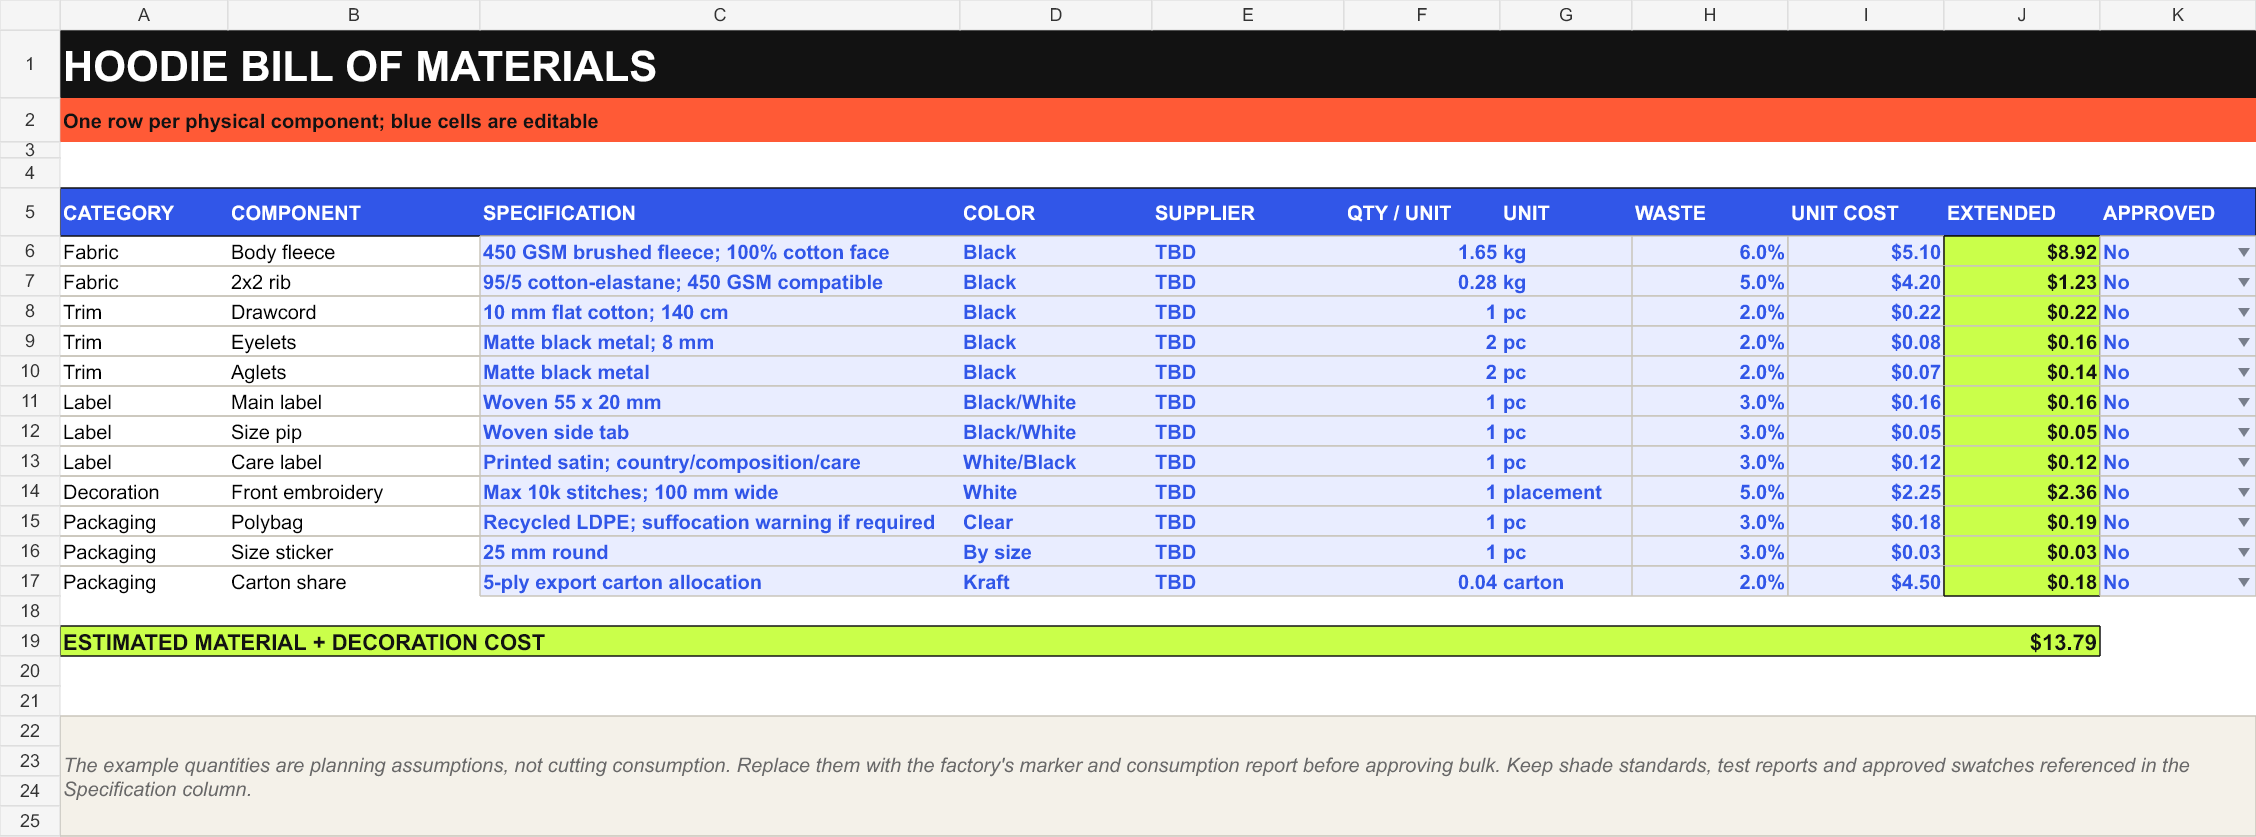This screenshot has width=2256, height=837.
Task: Select '95/5 cotton-elastane; 450 GSM compatible' cell
Action: click(x=720, y=282)
